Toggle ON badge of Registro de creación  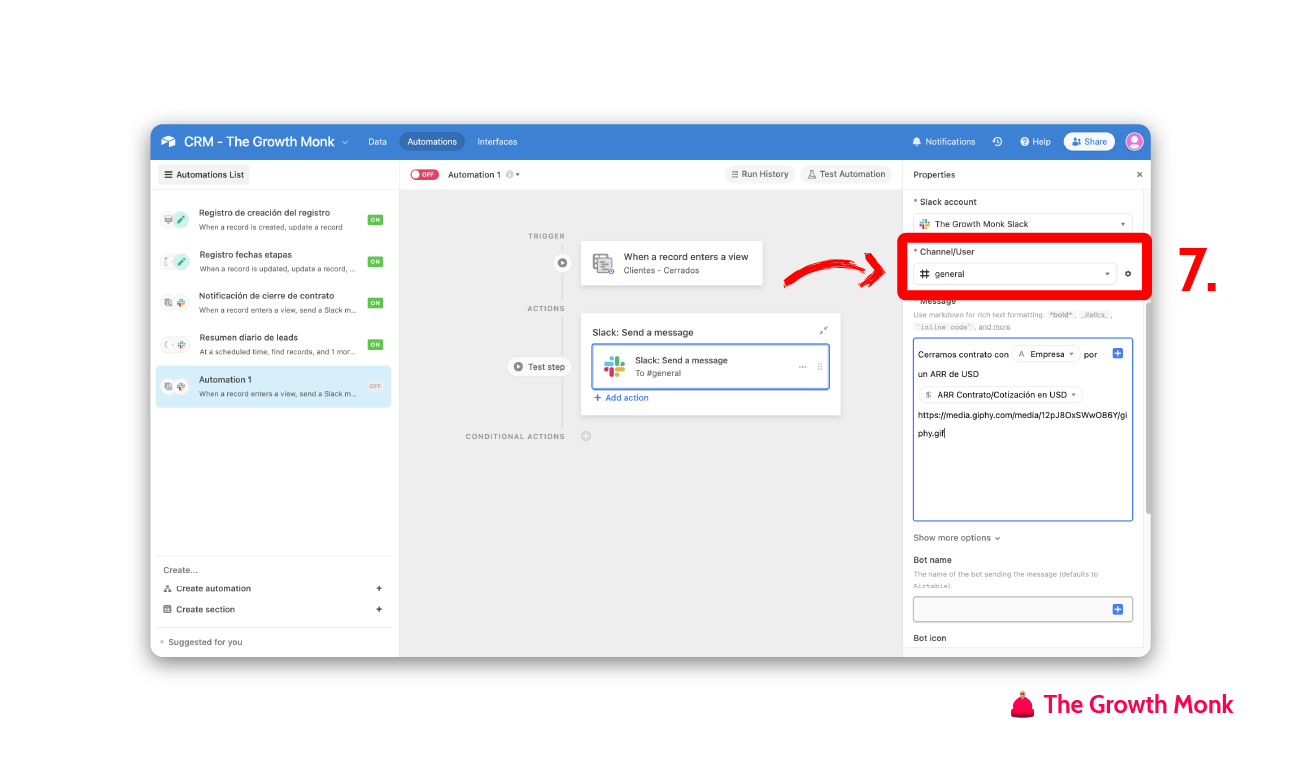[375, 220]
